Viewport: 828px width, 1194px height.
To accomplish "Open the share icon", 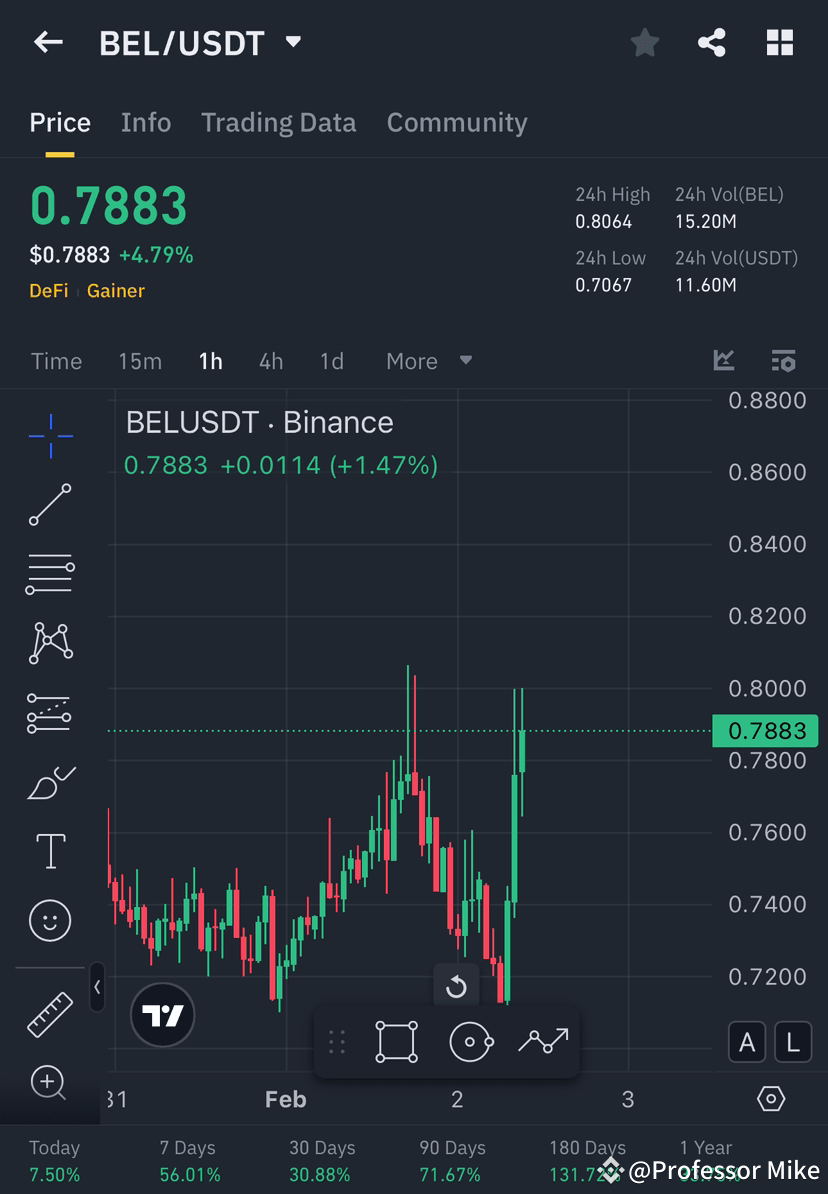I will (711, 42).
